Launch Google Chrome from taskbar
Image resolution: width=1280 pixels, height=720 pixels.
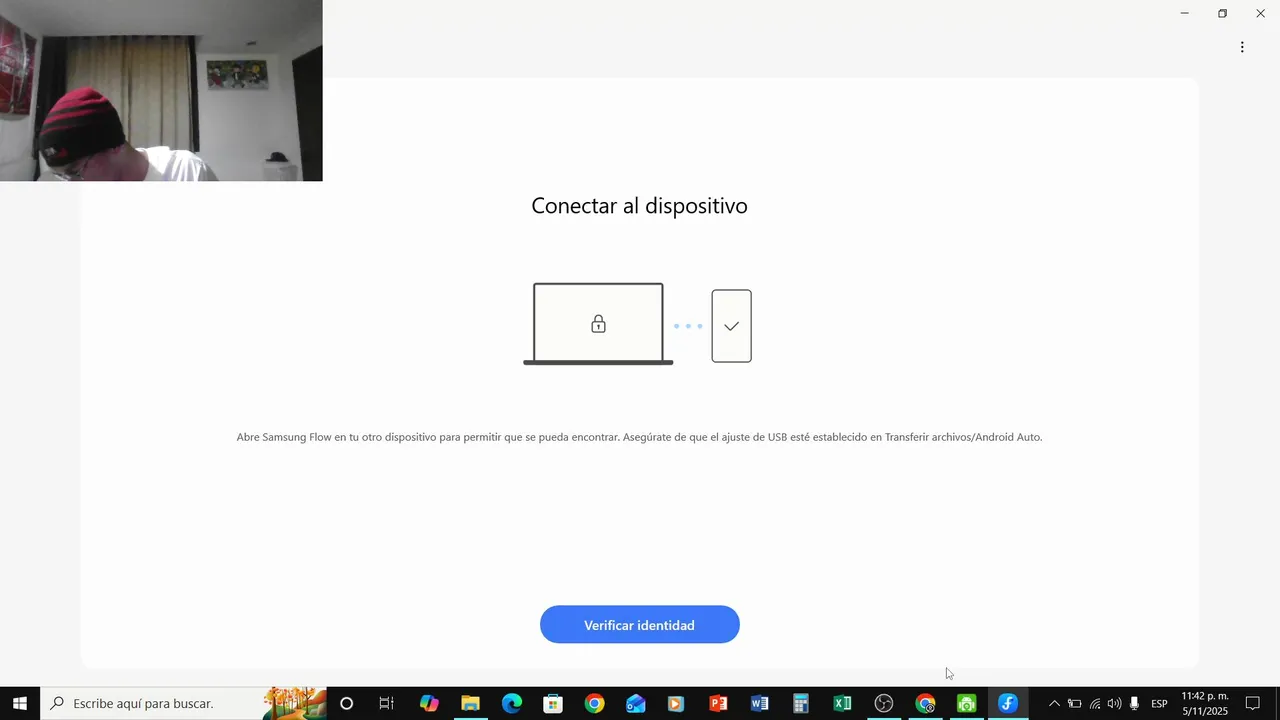click(x=594, y=704)
